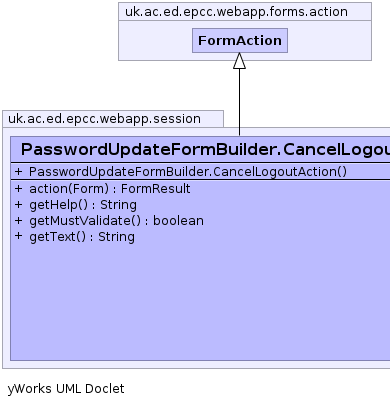
Task: Click the yWorks UML Doclet text
Action: 66,389
